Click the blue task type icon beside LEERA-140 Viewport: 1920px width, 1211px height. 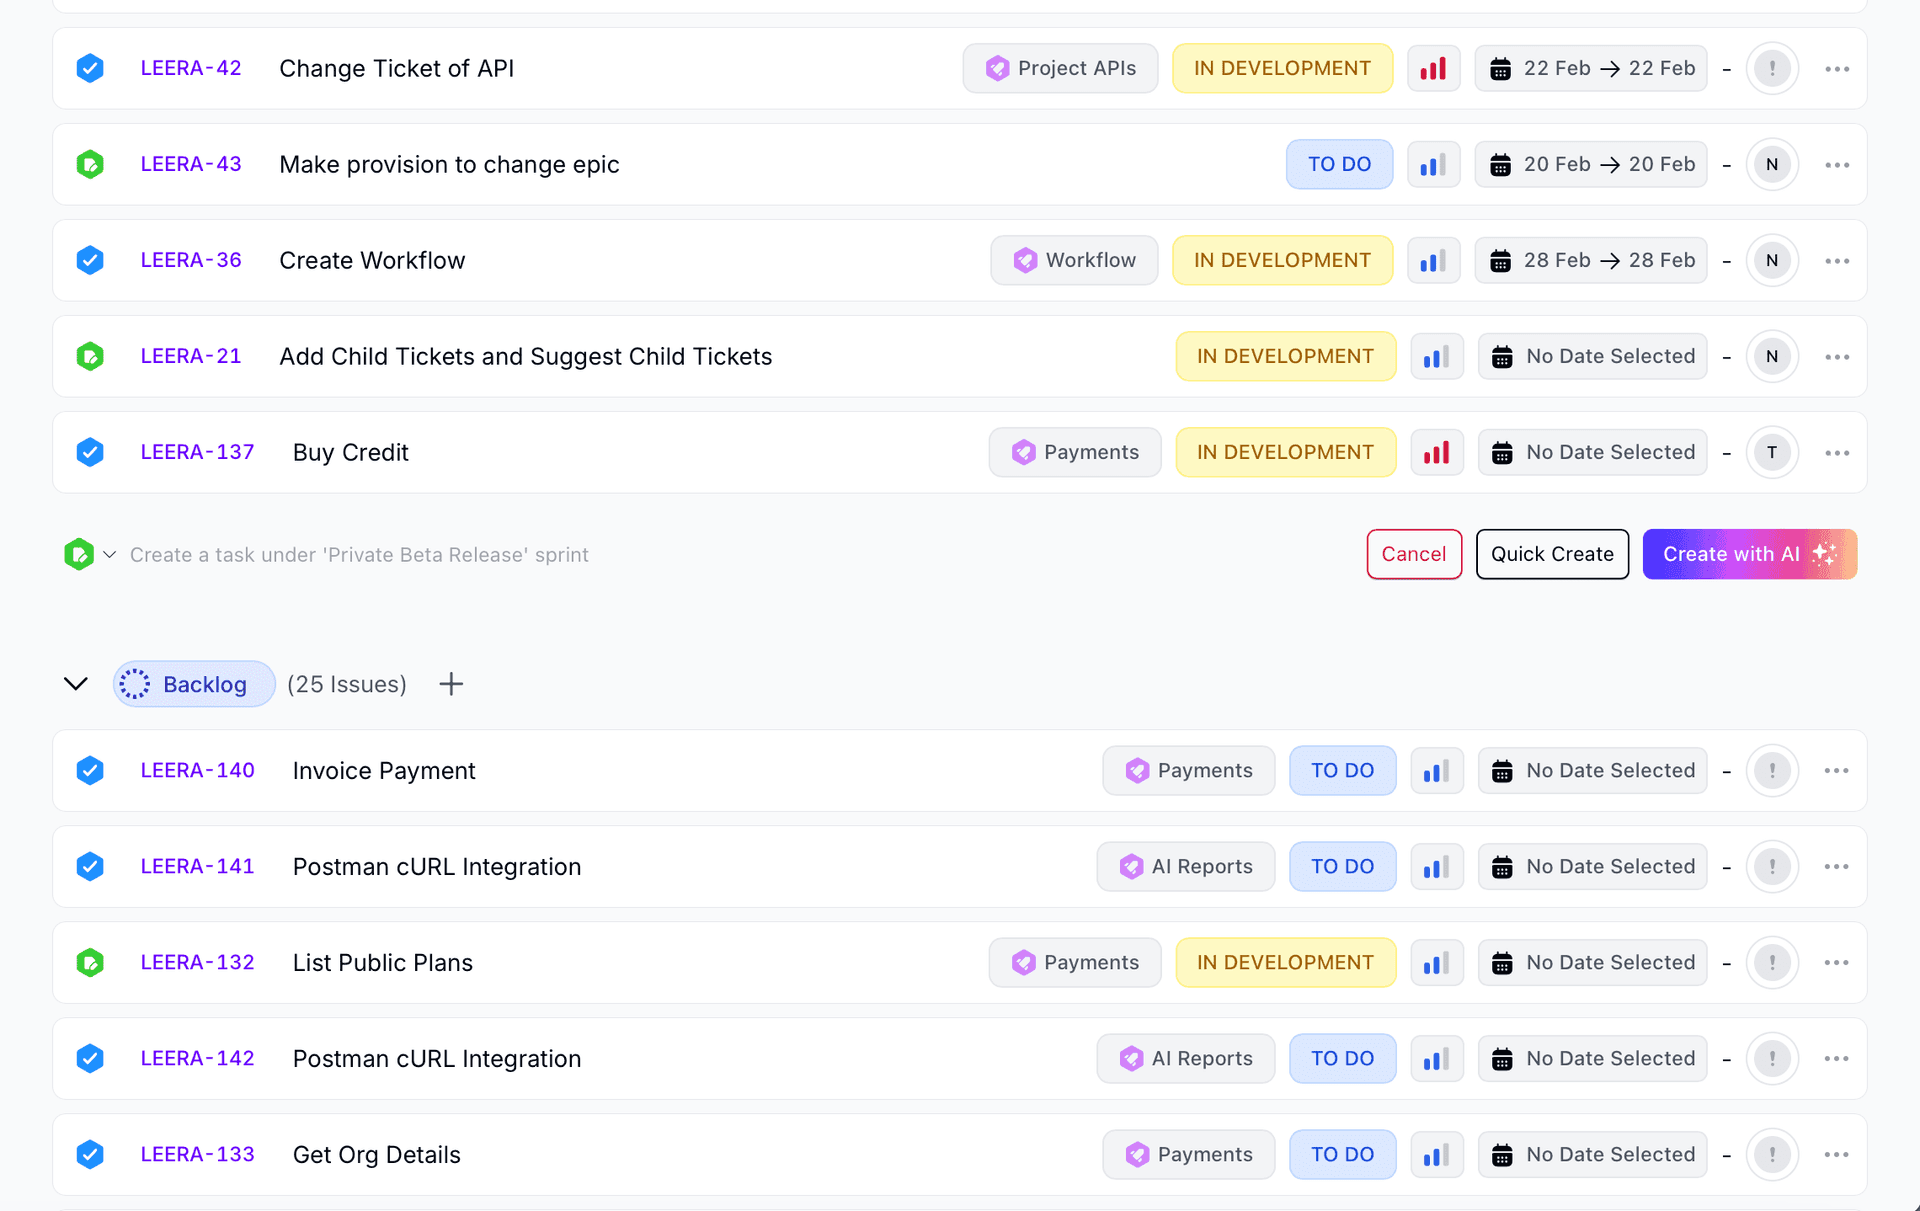coord(90,770)
